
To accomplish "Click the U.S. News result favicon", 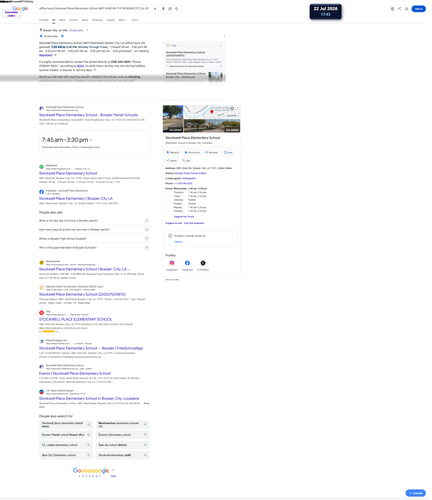I will tap(41, 392).
